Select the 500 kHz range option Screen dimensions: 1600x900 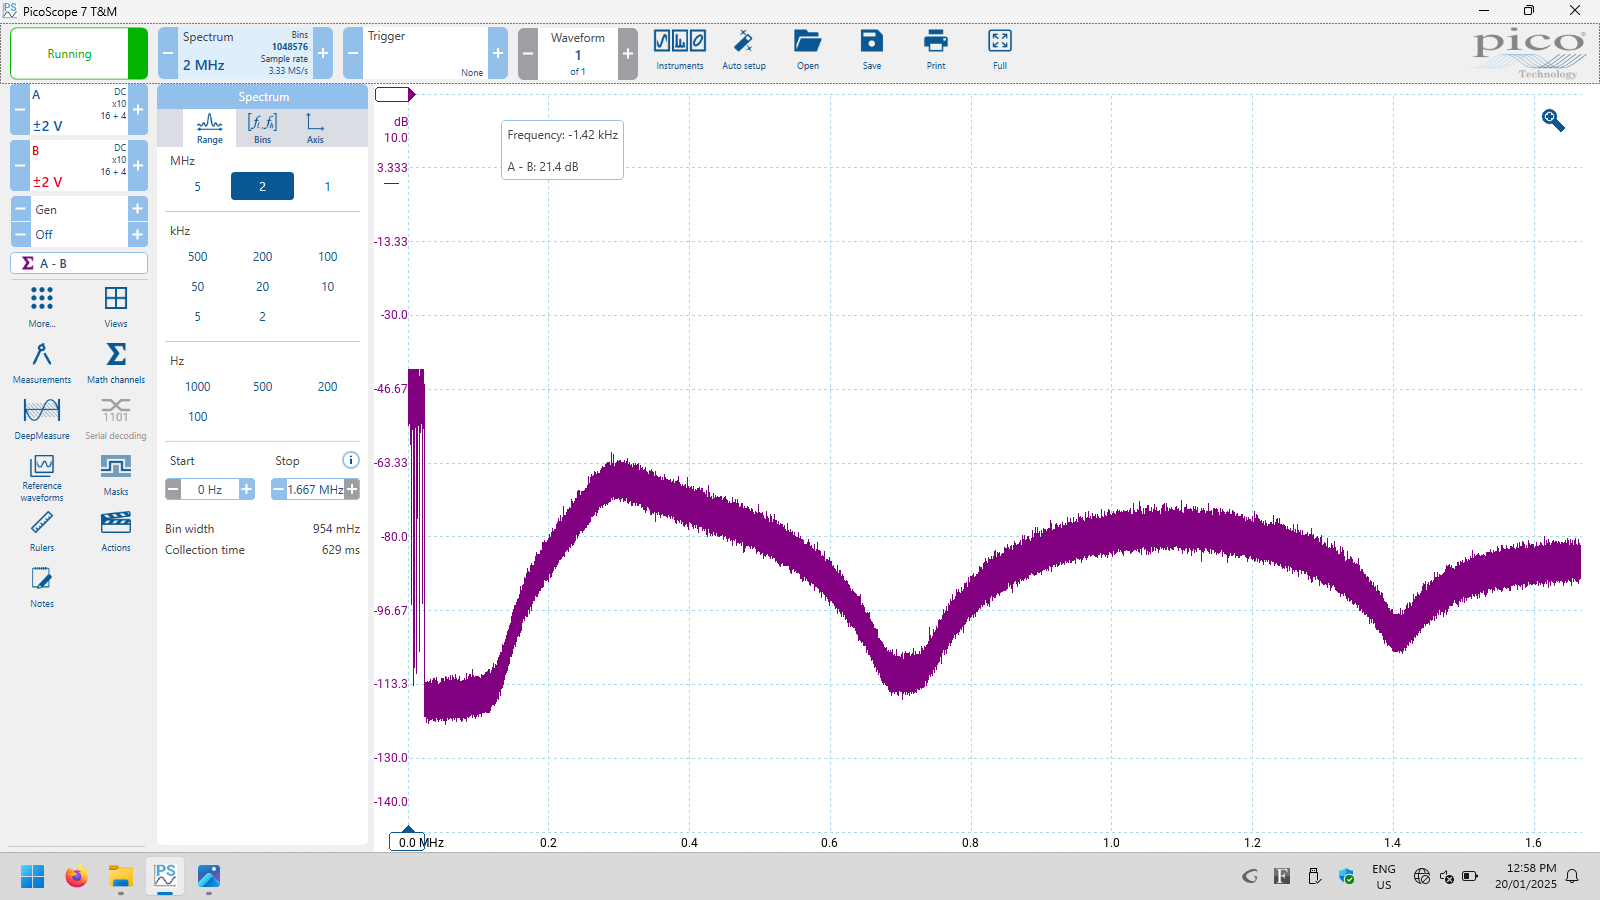coord(198,257)
